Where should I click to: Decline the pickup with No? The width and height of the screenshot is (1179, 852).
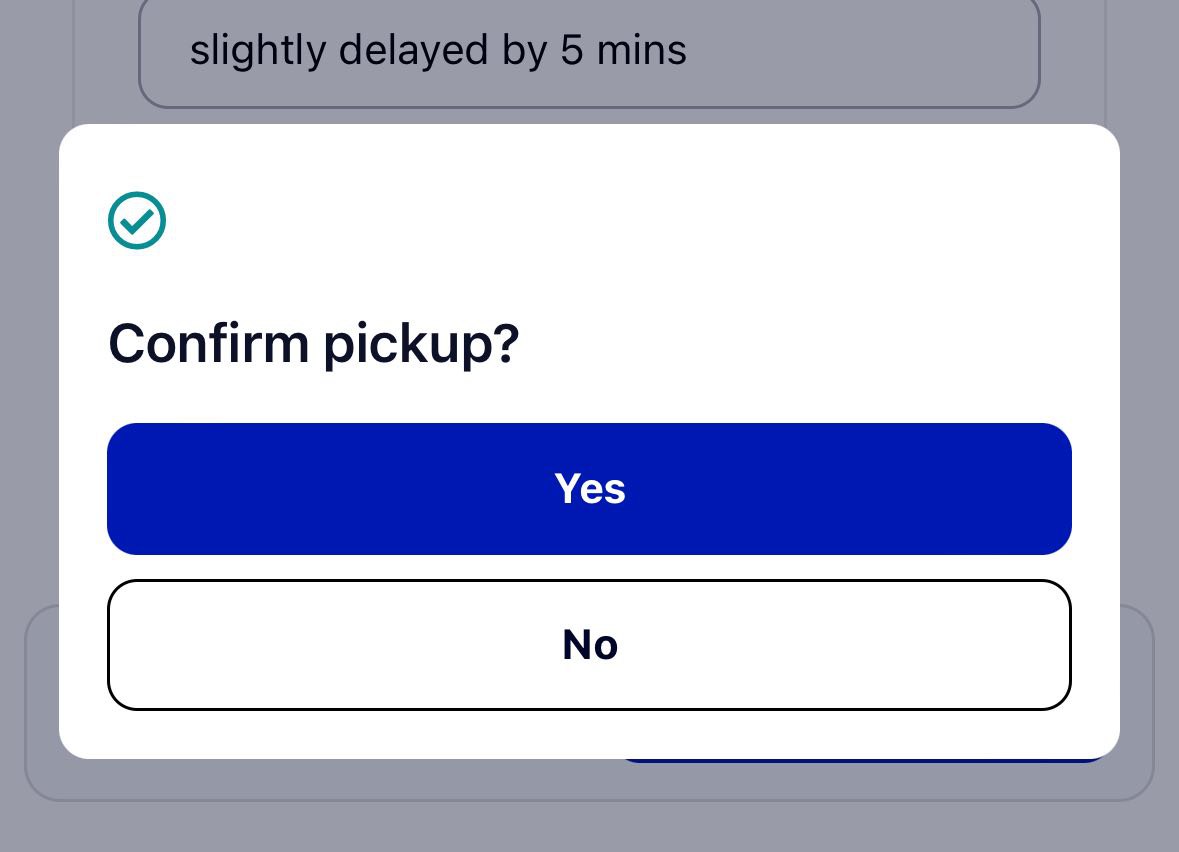click(590, 644)
